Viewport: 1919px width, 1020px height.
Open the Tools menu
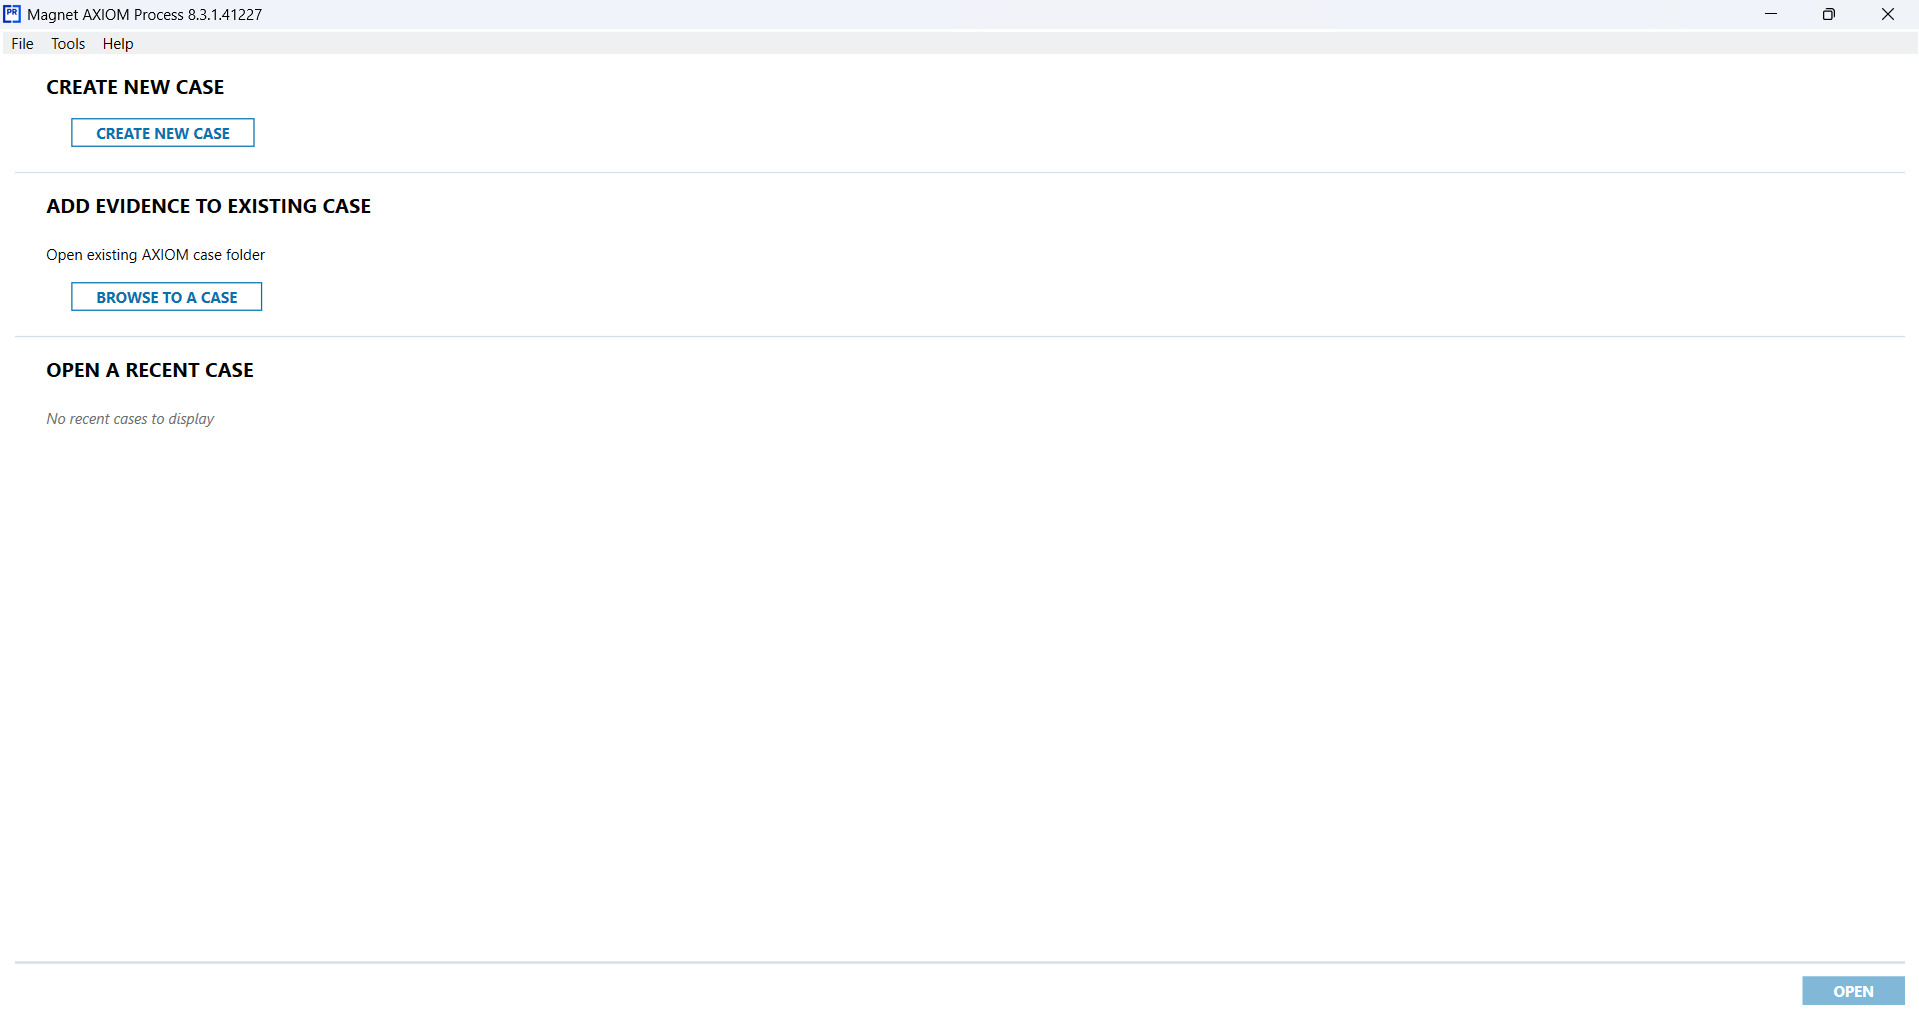point(68,44)
